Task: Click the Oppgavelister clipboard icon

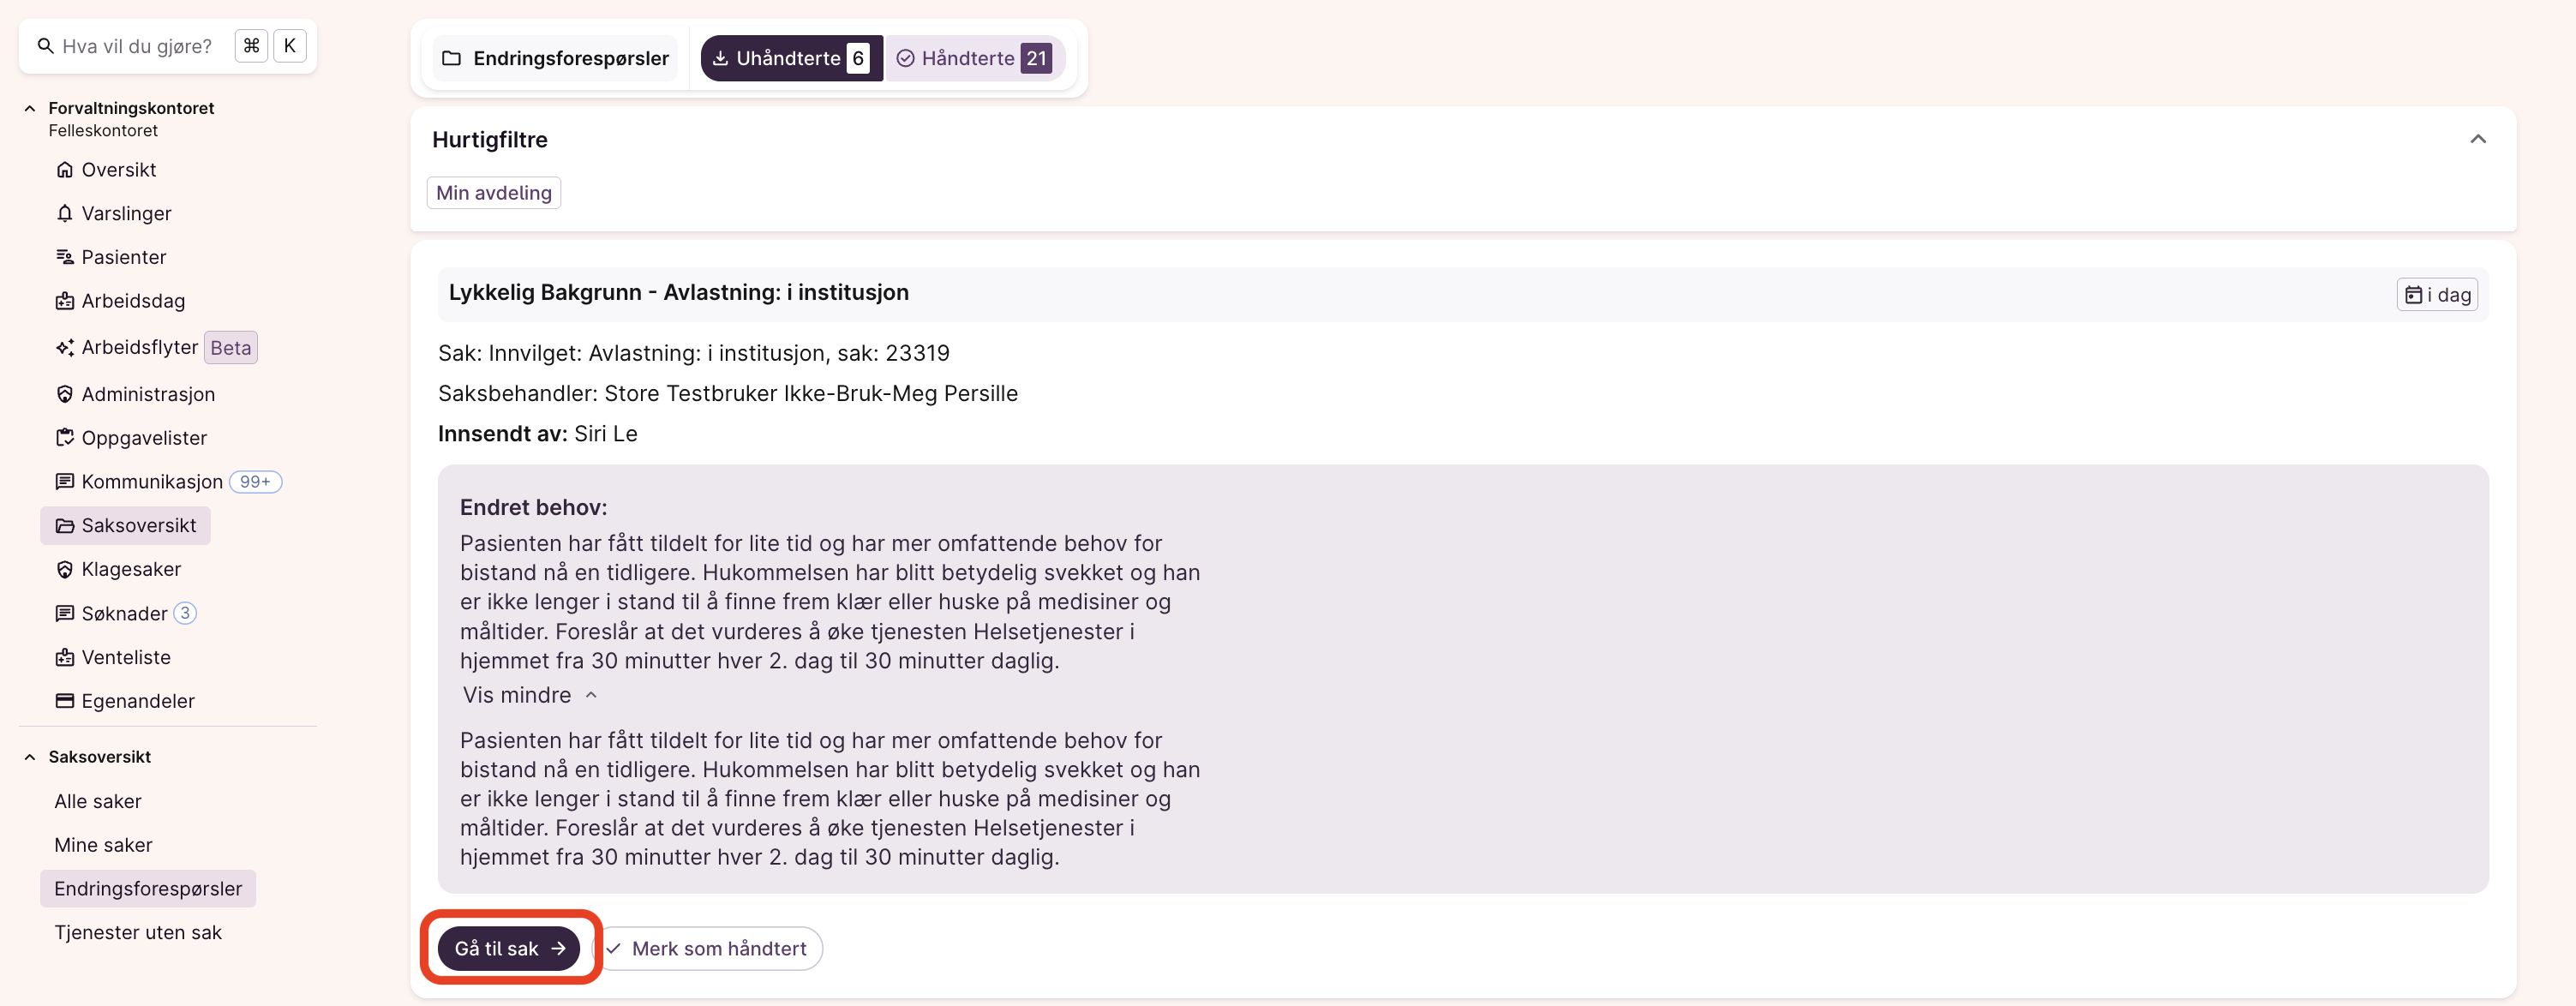Action: pyautogui.click(x=65, y=438)
